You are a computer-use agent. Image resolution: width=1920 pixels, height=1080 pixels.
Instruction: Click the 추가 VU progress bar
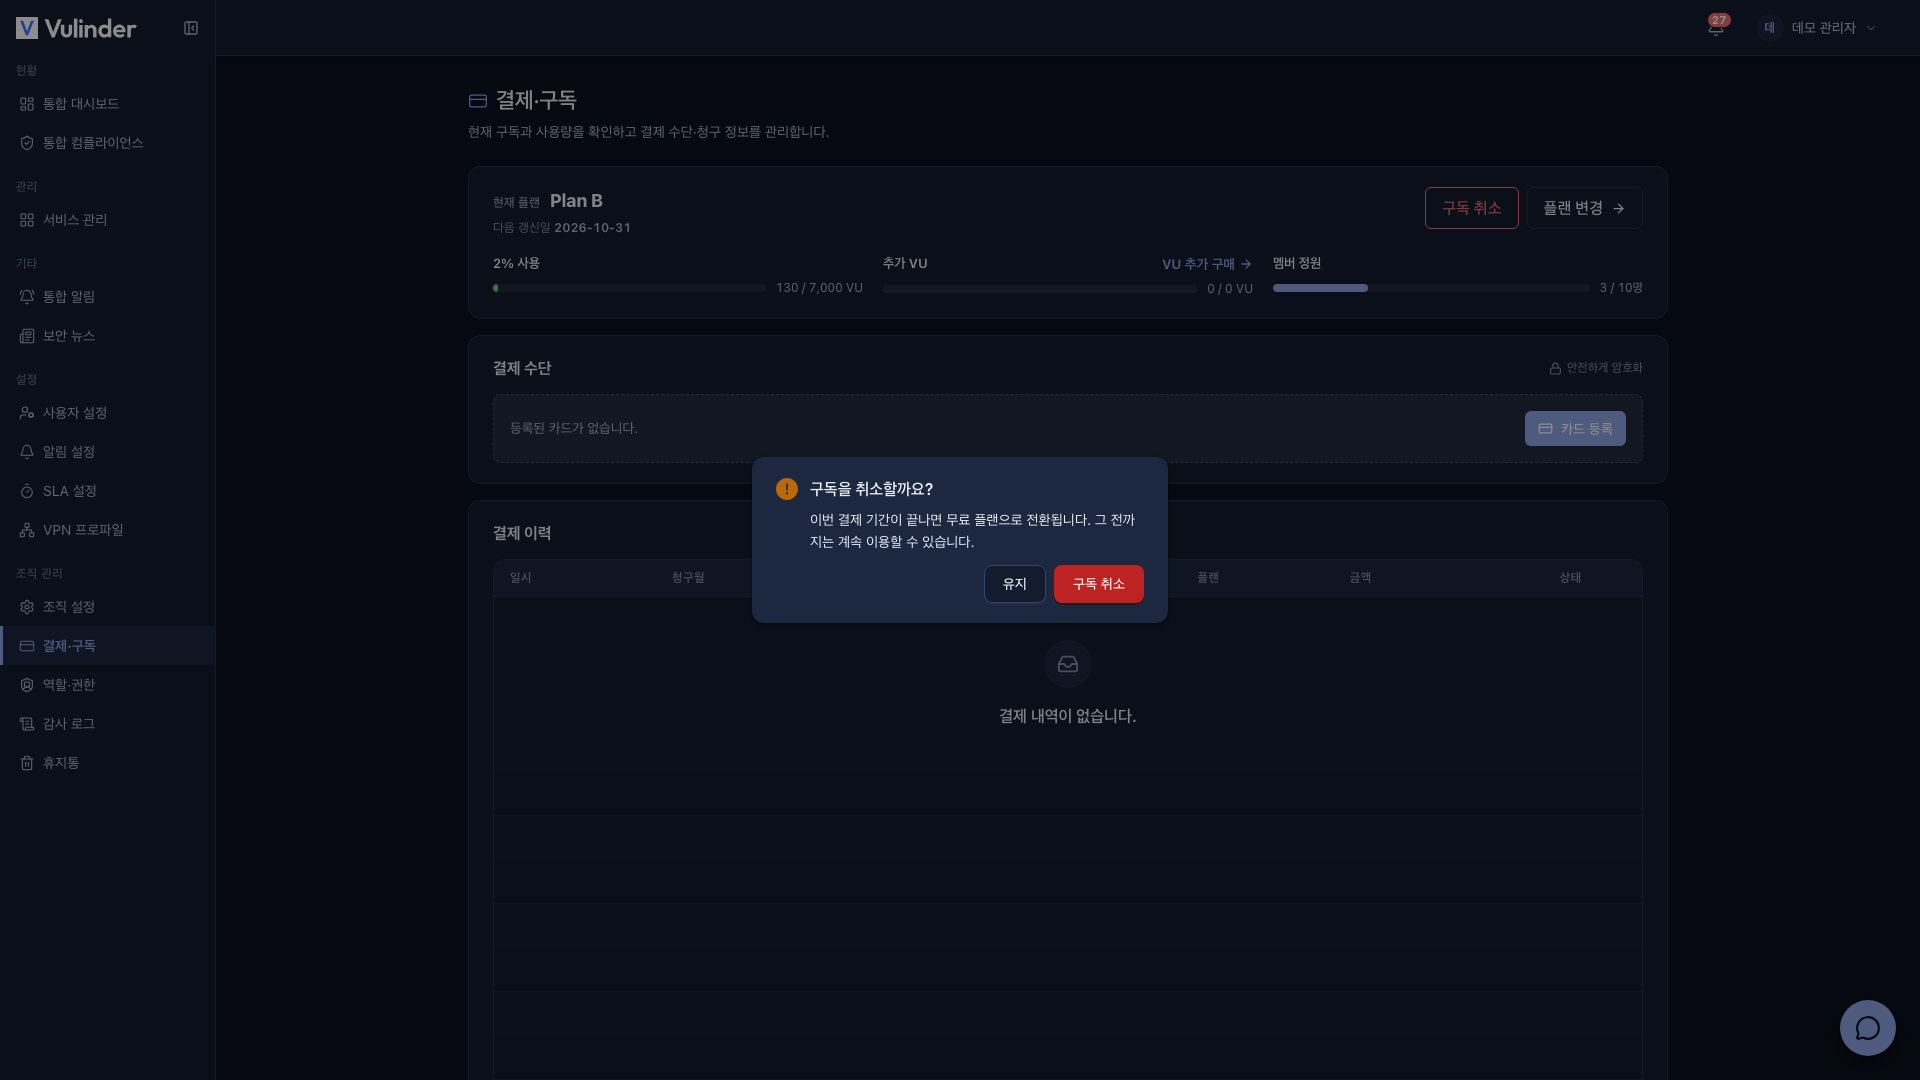(x=1040, y=289)
